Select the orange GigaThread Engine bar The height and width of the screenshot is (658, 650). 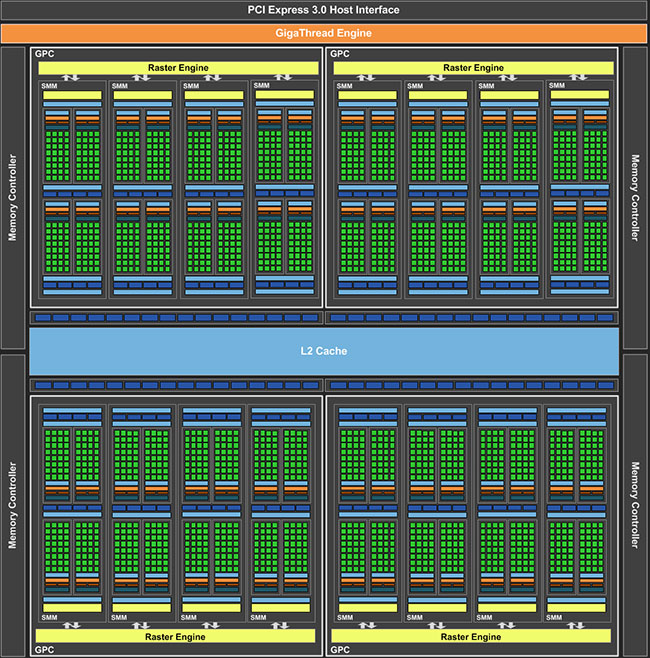[x=324, y=33]
